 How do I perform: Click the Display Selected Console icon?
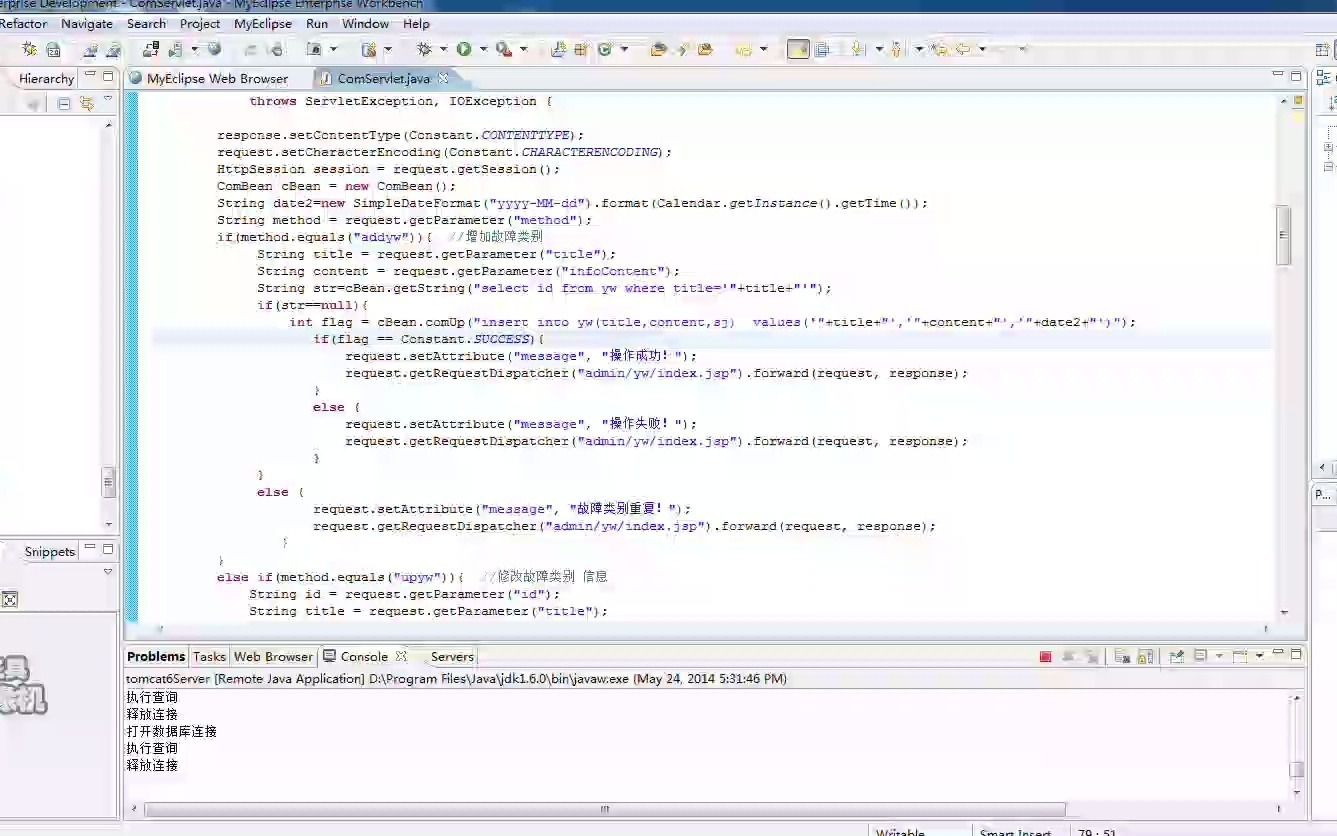[x=1200, y=657]
